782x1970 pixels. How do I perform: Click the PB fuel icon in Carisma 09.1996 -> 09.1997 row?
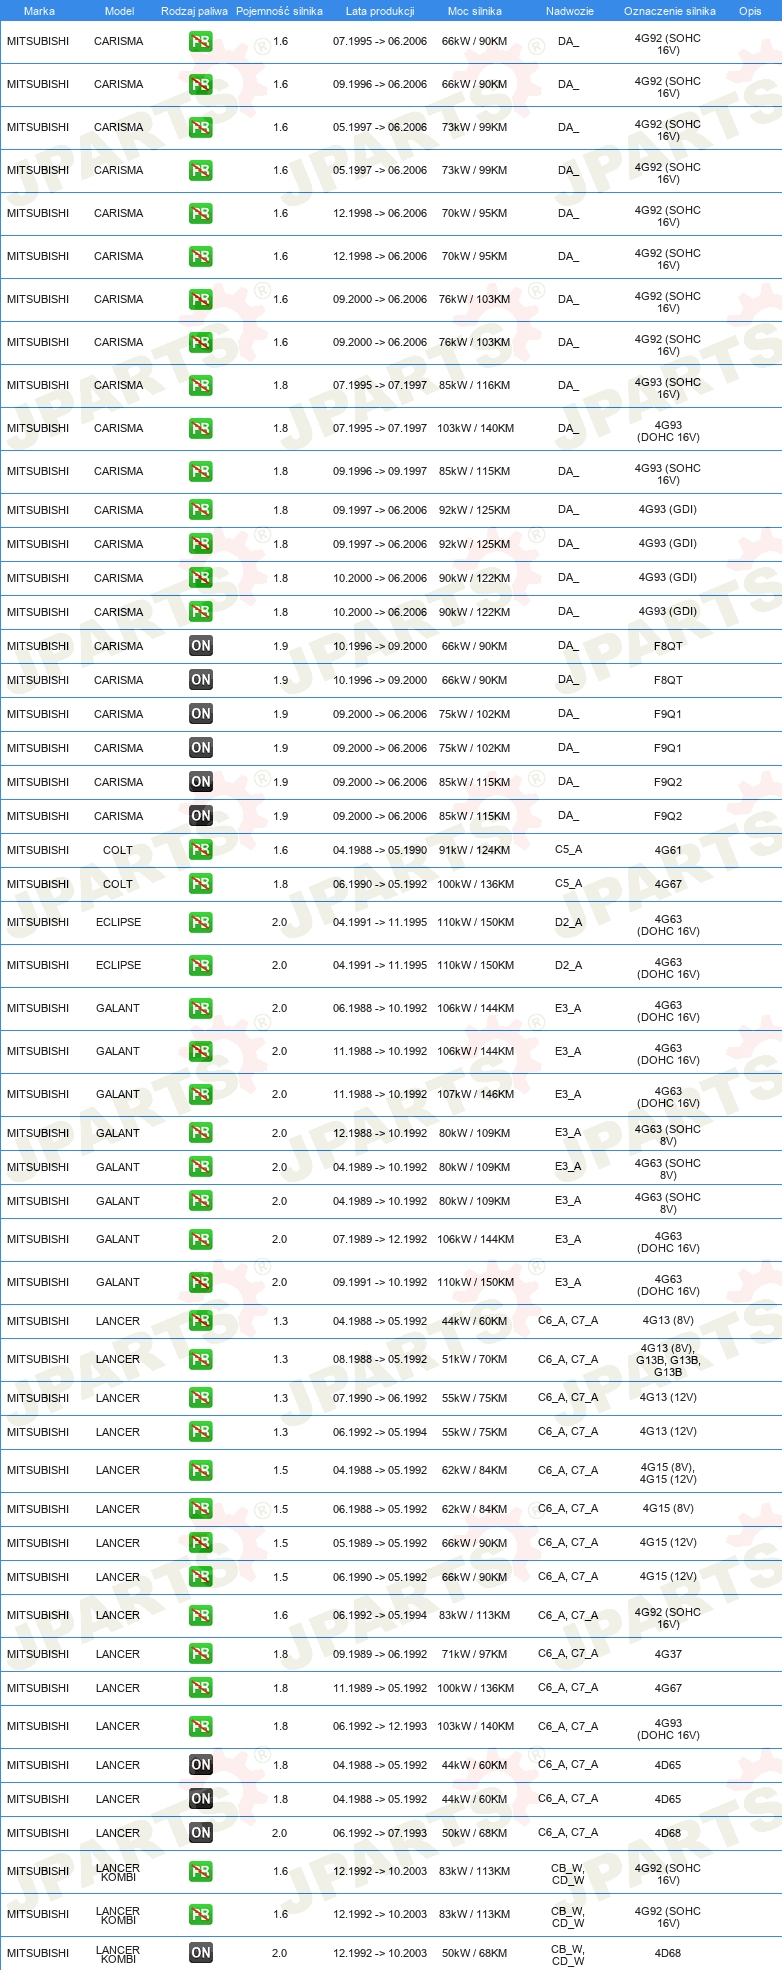(201, 472)
